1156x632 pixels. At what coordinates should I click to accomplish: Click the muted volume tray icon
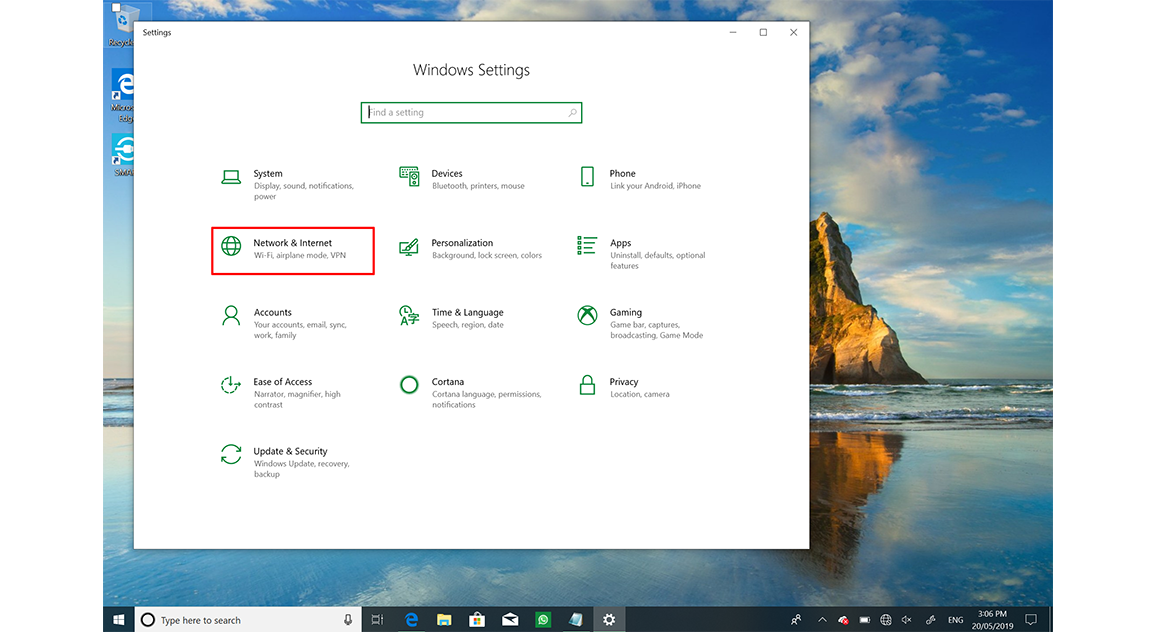907,619
